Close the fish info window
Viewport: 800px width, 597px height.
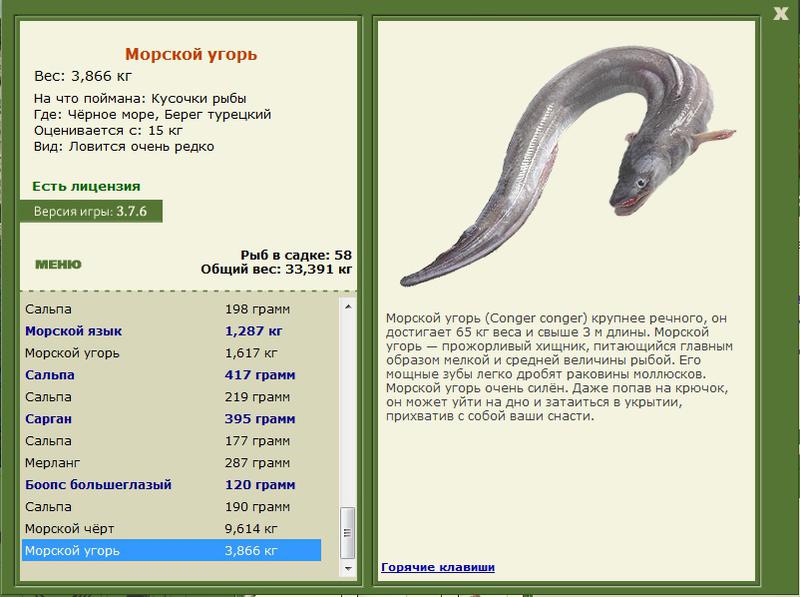[780, 13]
